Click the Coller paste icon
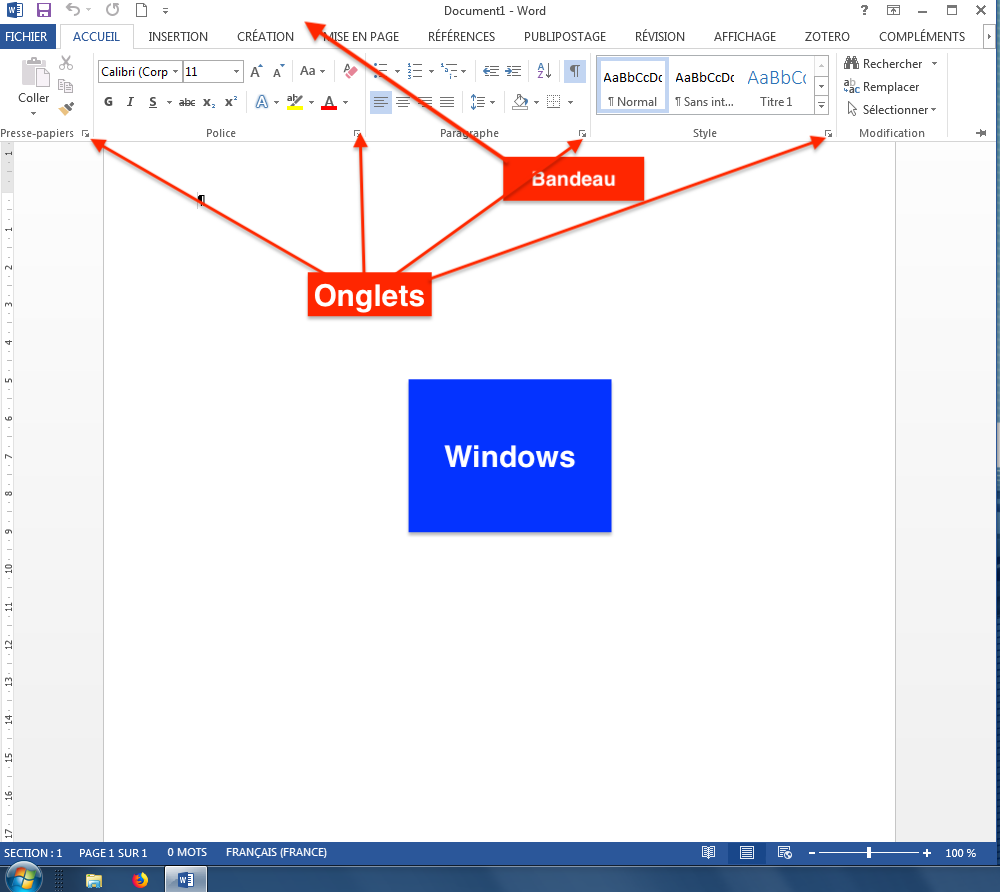The height and width of the screenshot is (892, 1000). 34,72
